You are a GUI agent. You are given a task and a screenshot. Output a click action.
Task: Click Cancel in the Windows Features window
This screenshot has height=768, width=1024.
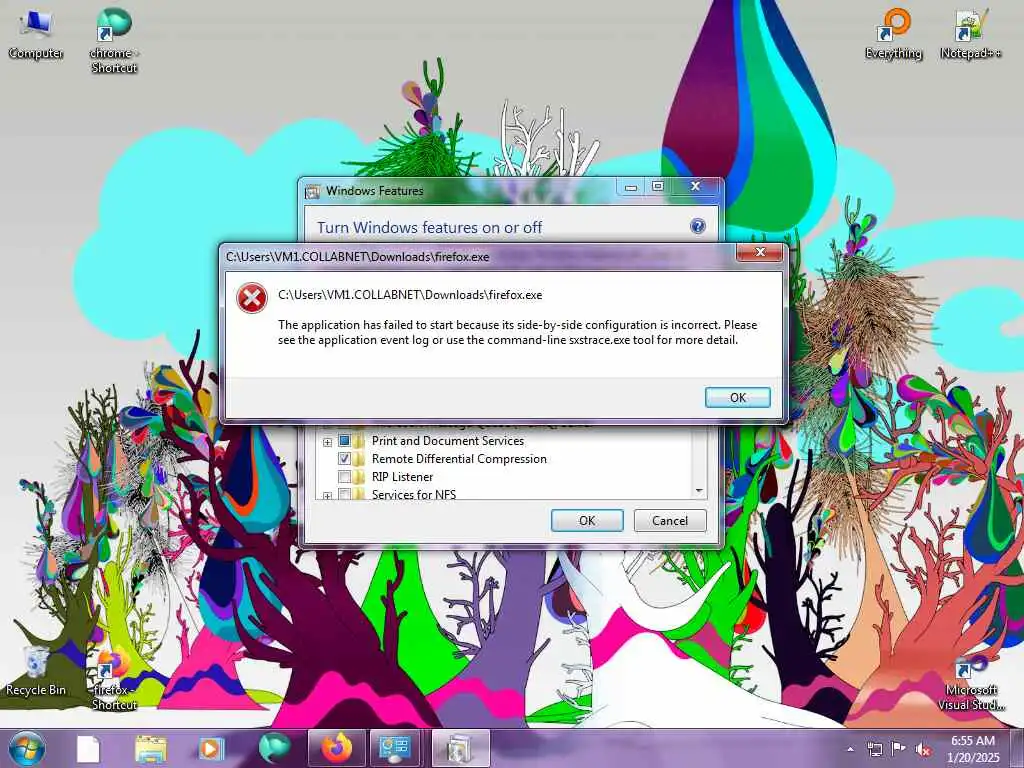coord(670,520)
